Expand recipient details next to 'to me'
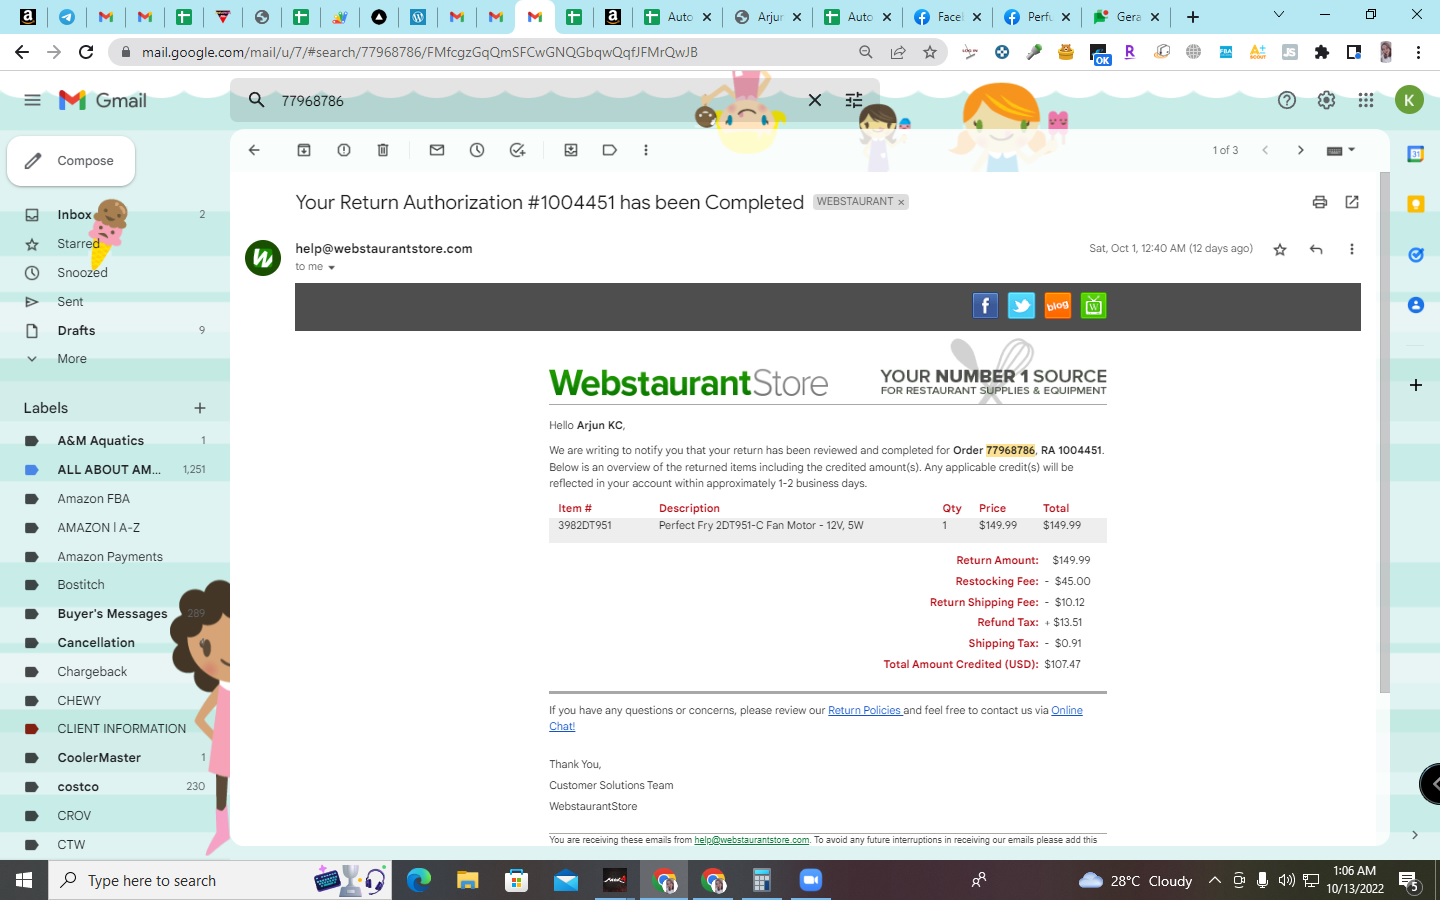 [333, 269]
